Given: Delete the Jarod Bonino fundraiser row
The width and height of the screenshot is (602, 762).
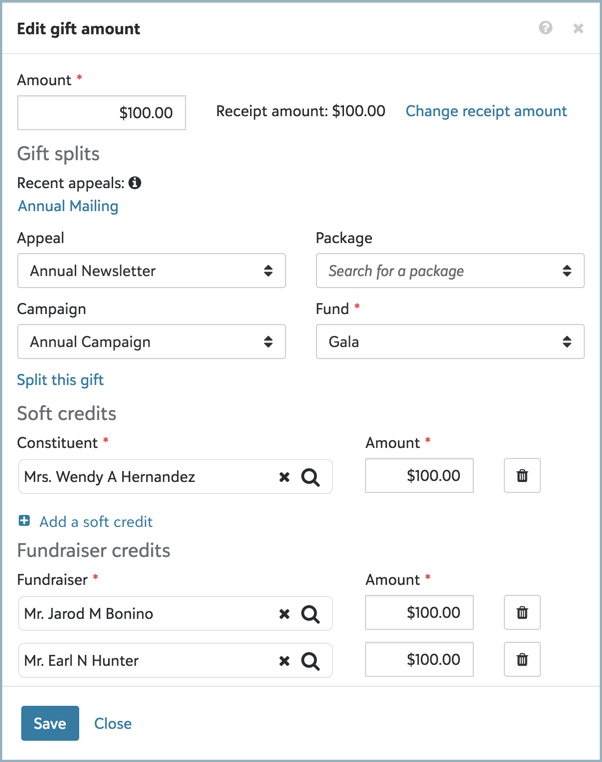Looking at the screenshot, I should click(x=522, y=613).
